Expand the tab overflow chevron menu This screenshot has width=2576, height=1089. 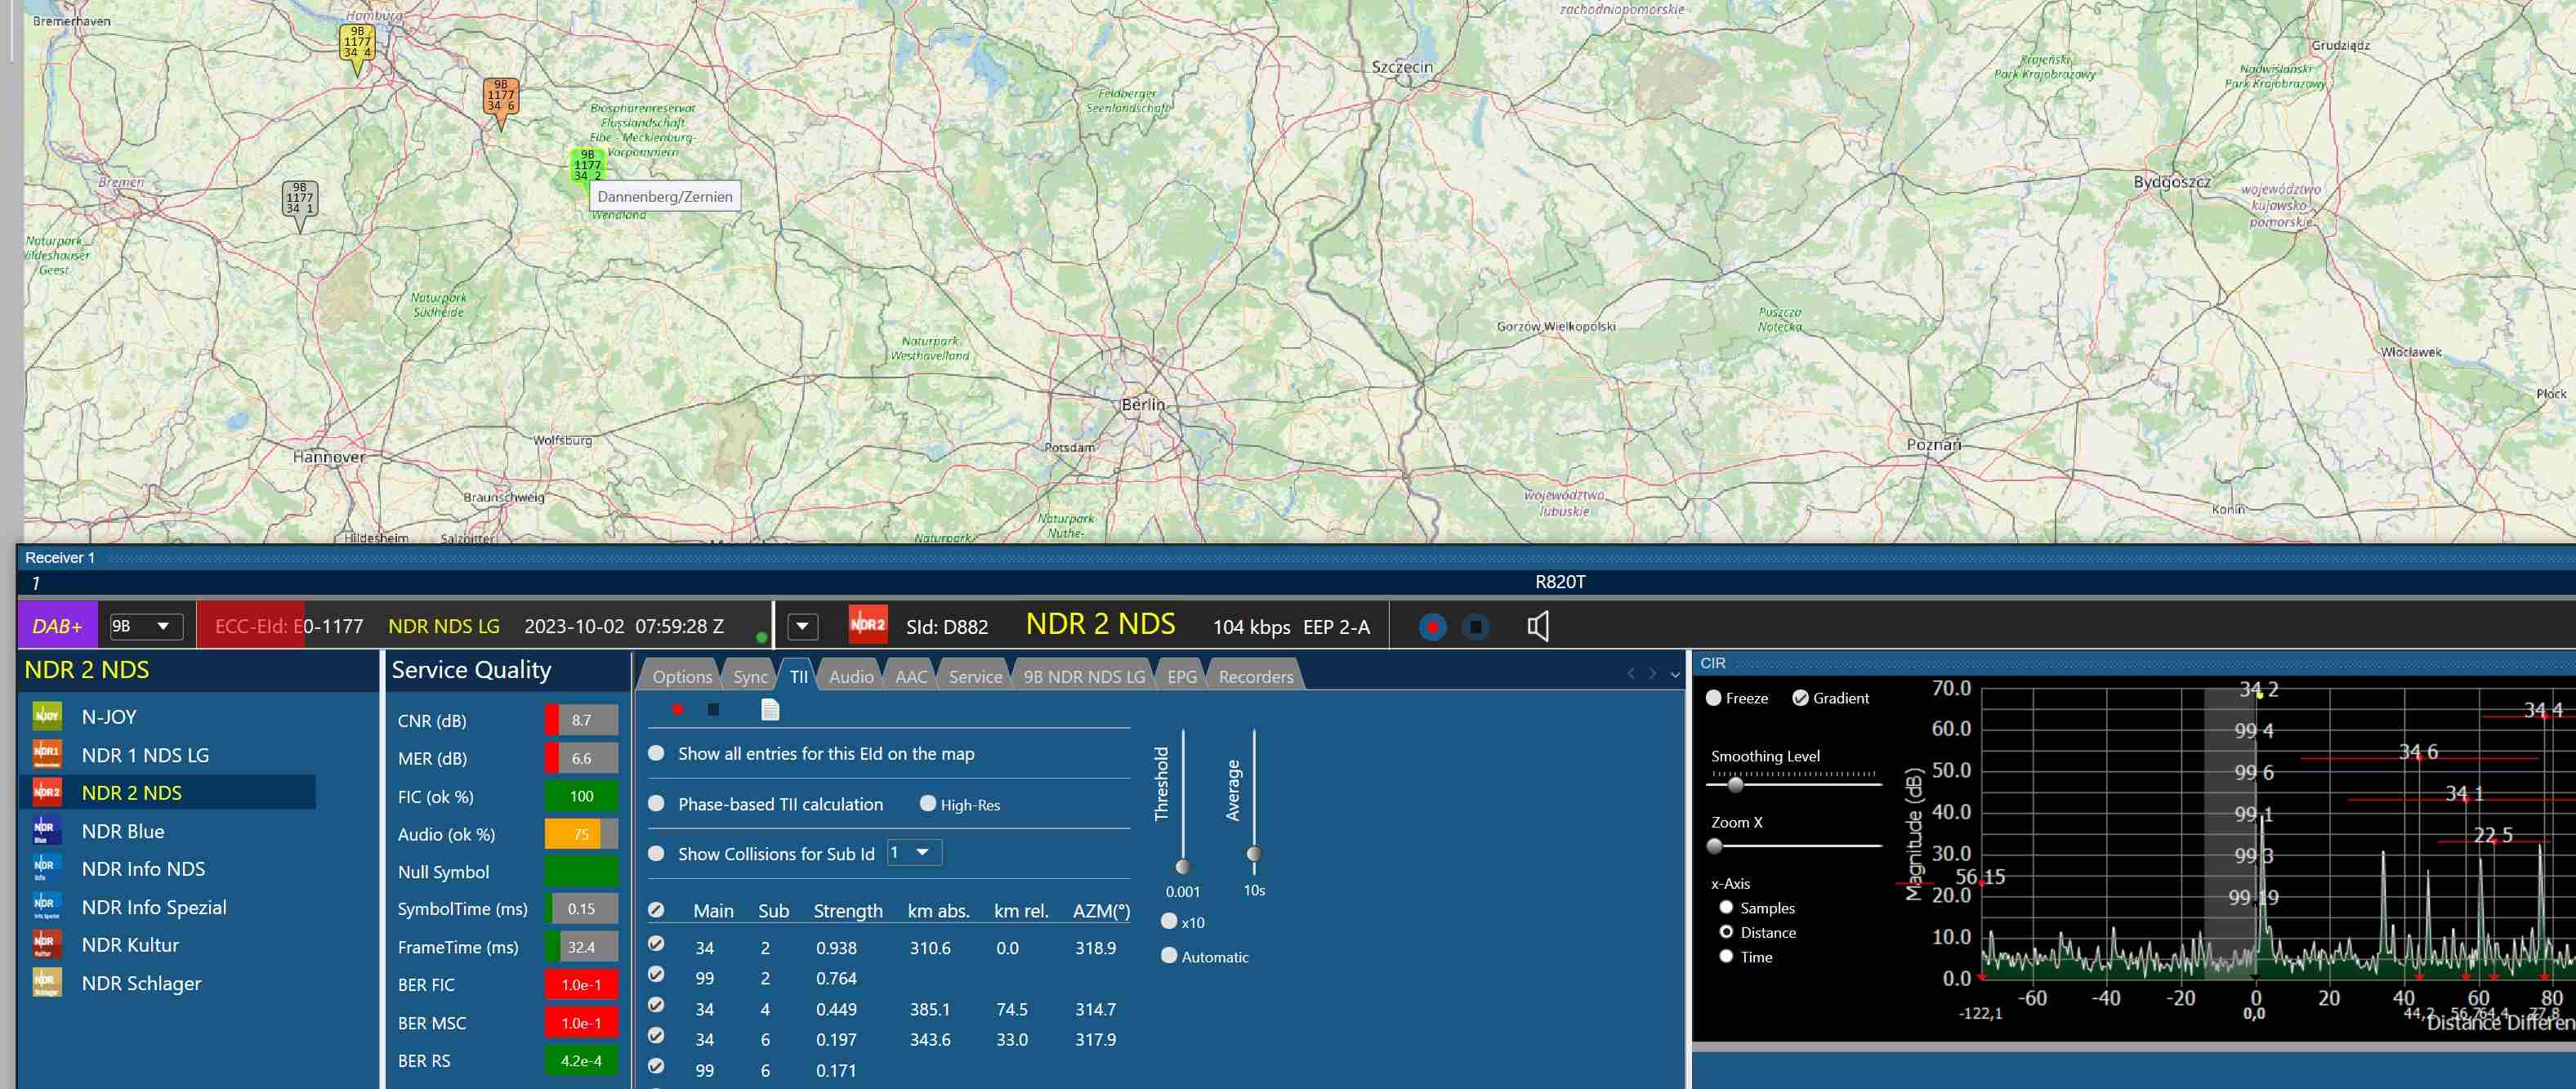(1675, 675)
